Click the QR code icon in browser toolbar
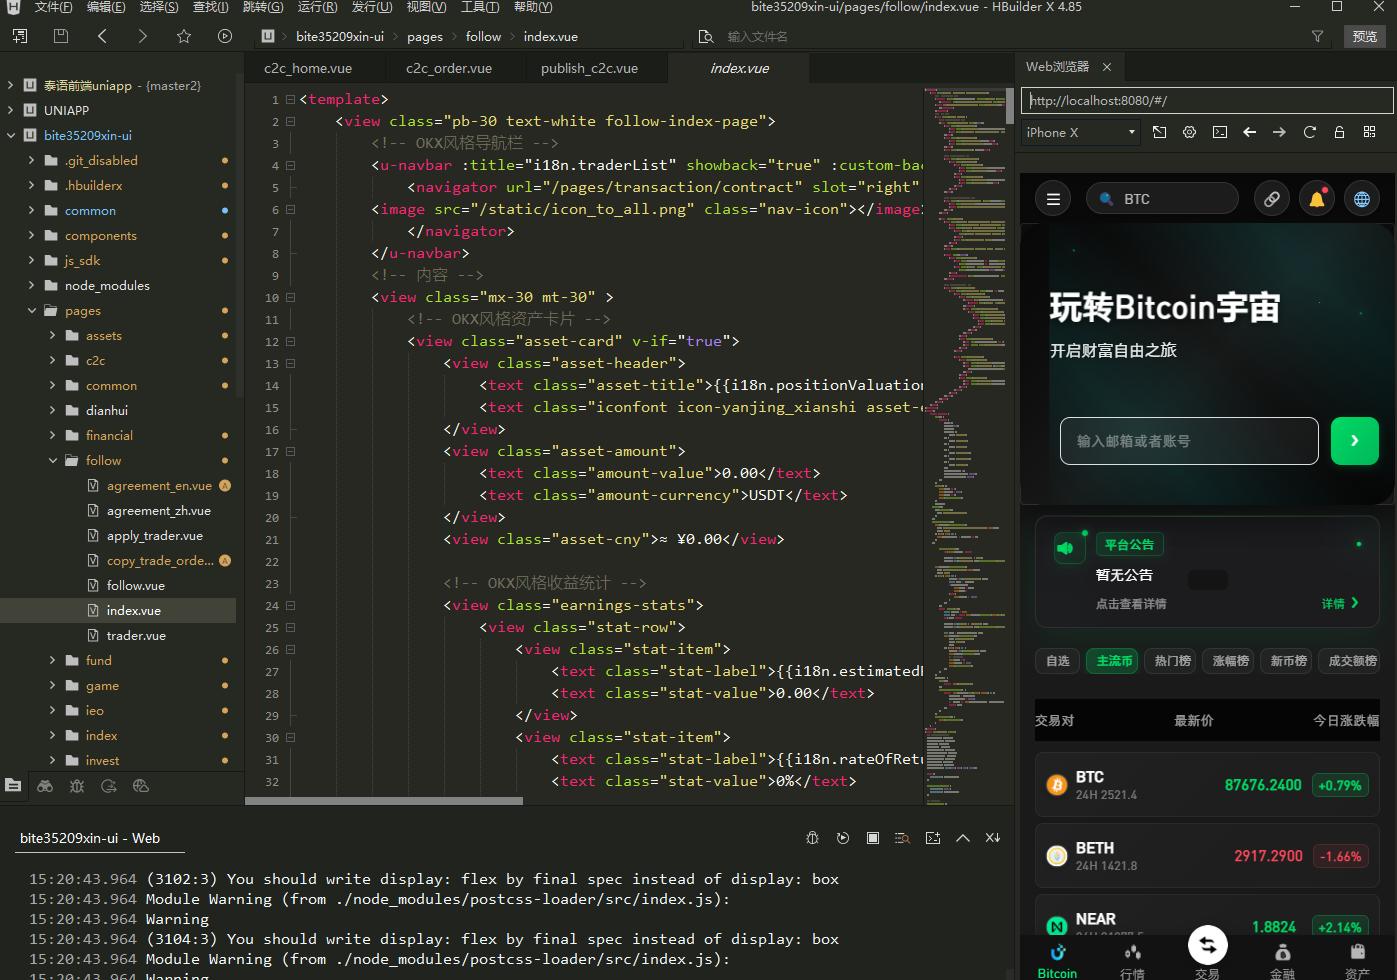 [1369, 132]
